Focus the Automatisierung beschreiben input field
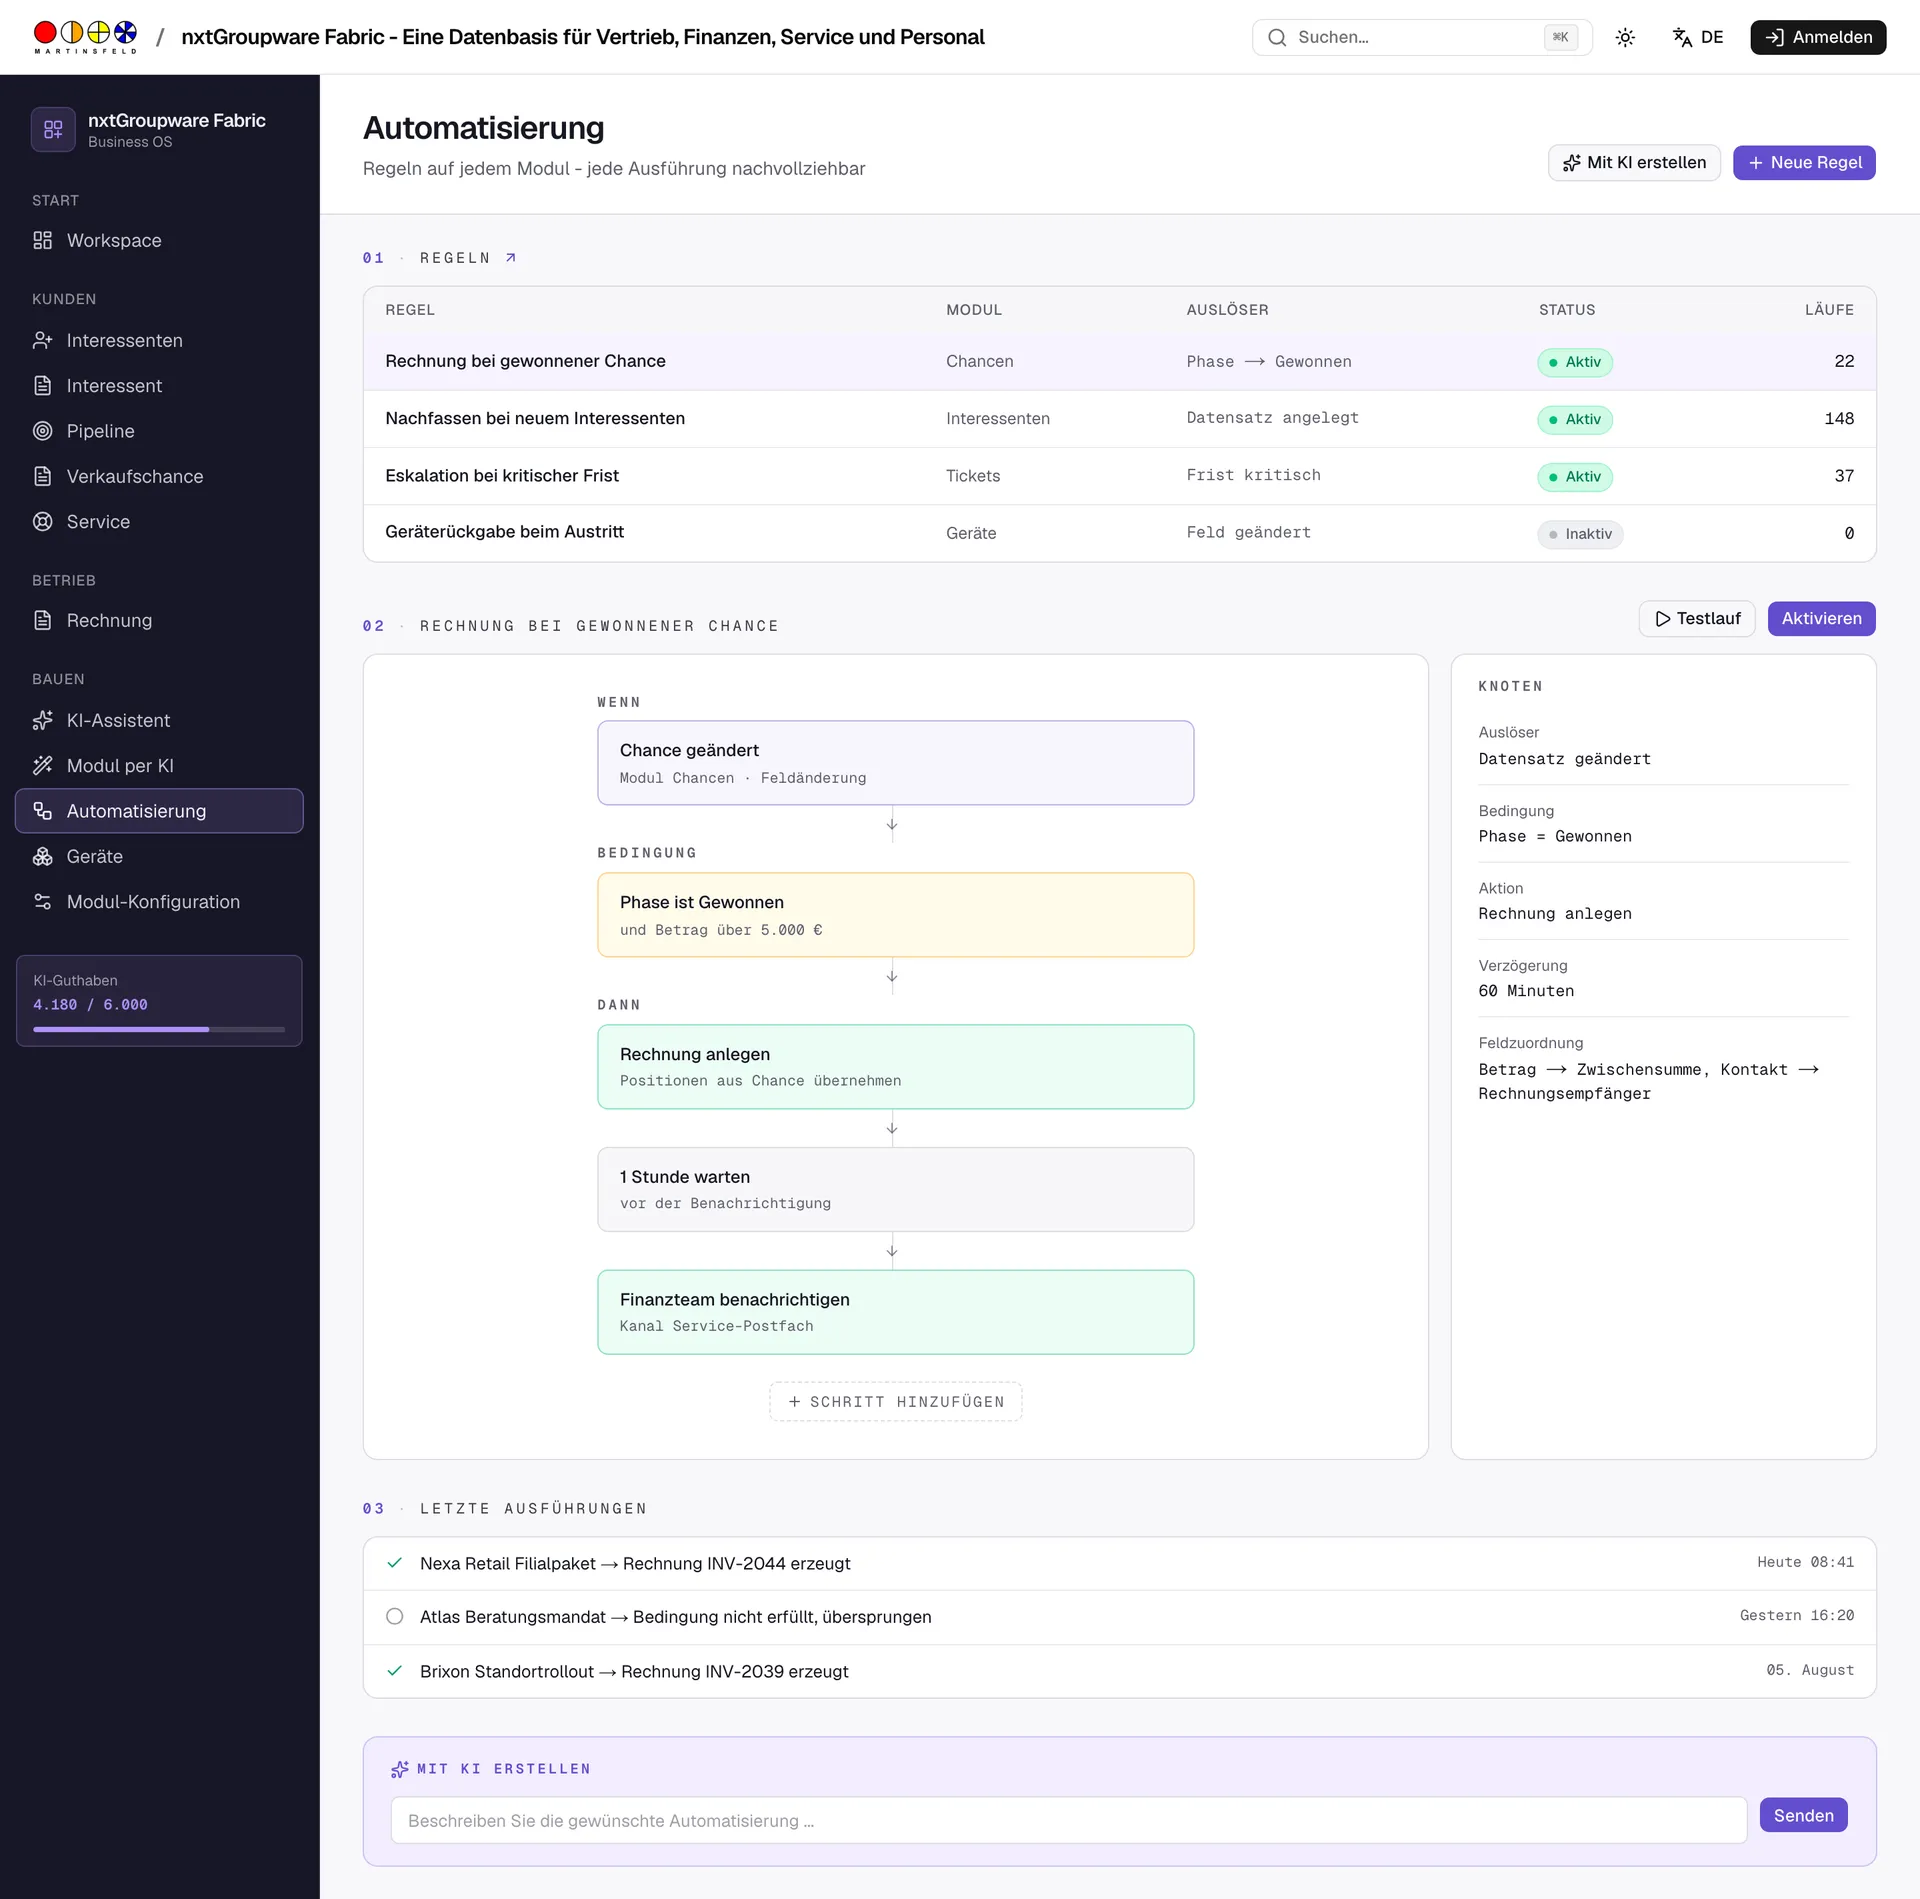The image size is (1920, 1899). click(x=1068, y=1821)
